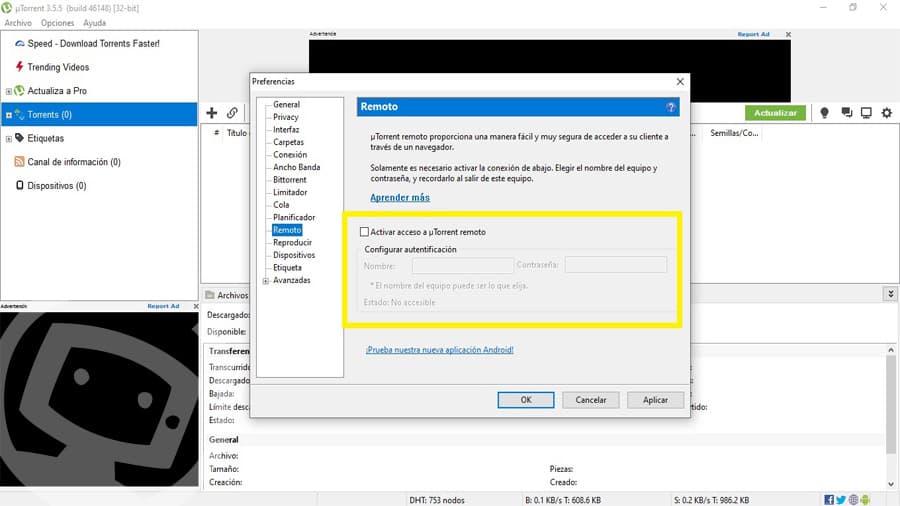
Task: Close the Preferencias dialog with X
Action: click(680, 81)
